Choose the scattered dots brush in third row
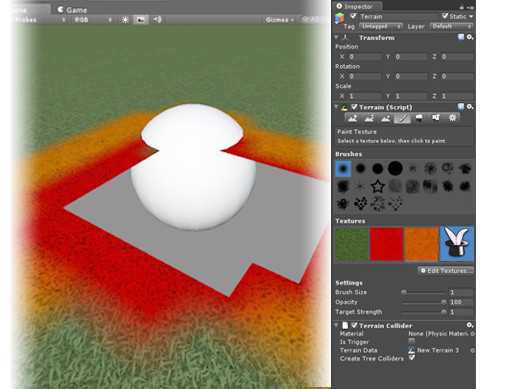 pyautogui.click(x=395, y=203)
